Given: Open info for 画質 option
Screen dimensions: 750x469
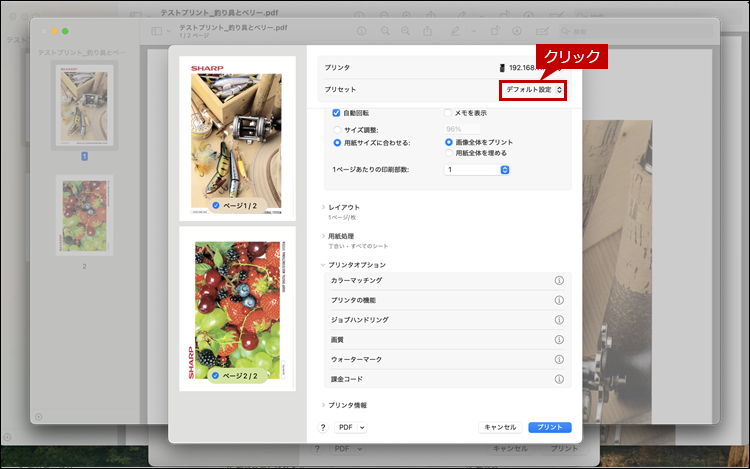Looking at the screenshot, I should coord(559,340).
